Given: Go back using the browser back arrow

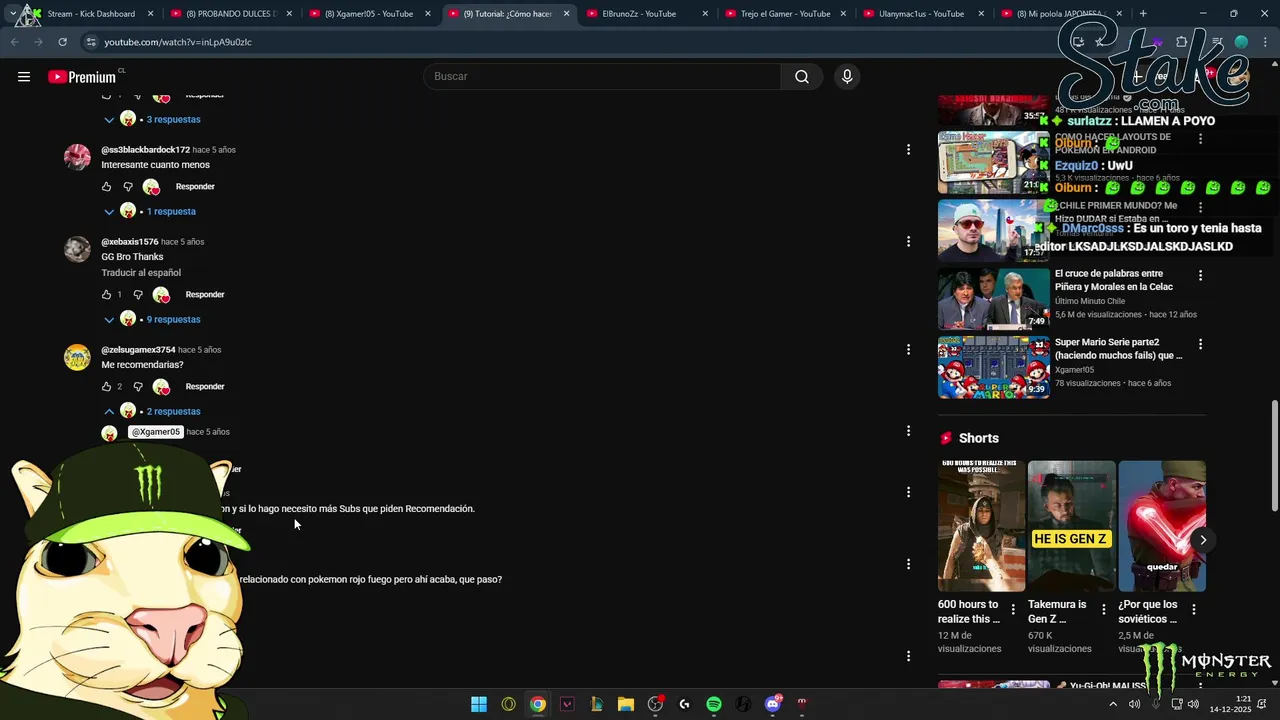Looking at the screenshot, I should [15, 42].
